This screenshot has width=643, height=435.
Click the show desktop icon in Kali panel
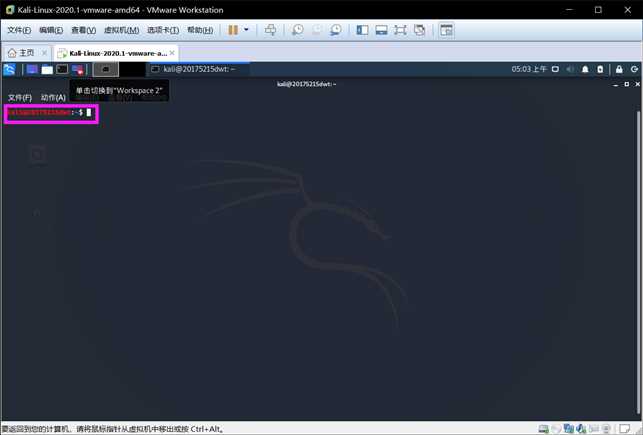(32, 69)
